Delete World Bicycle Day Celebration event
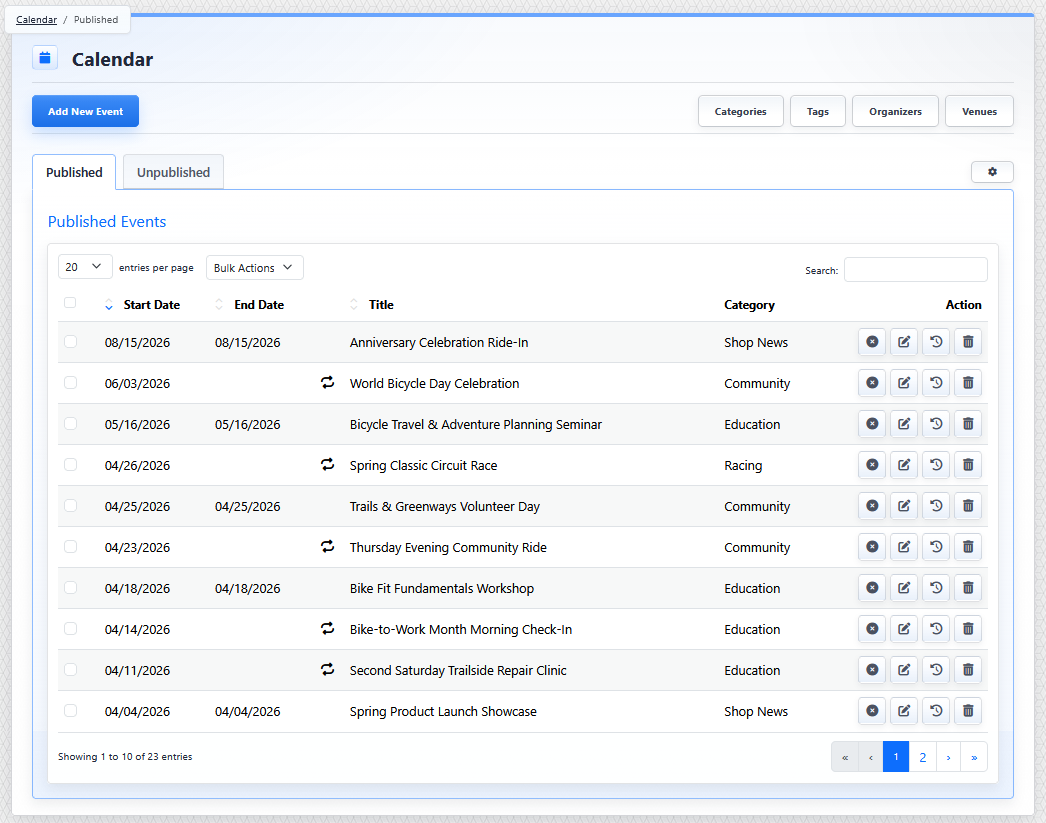This screenshot has width=1046, height=823. coord(968,383)
